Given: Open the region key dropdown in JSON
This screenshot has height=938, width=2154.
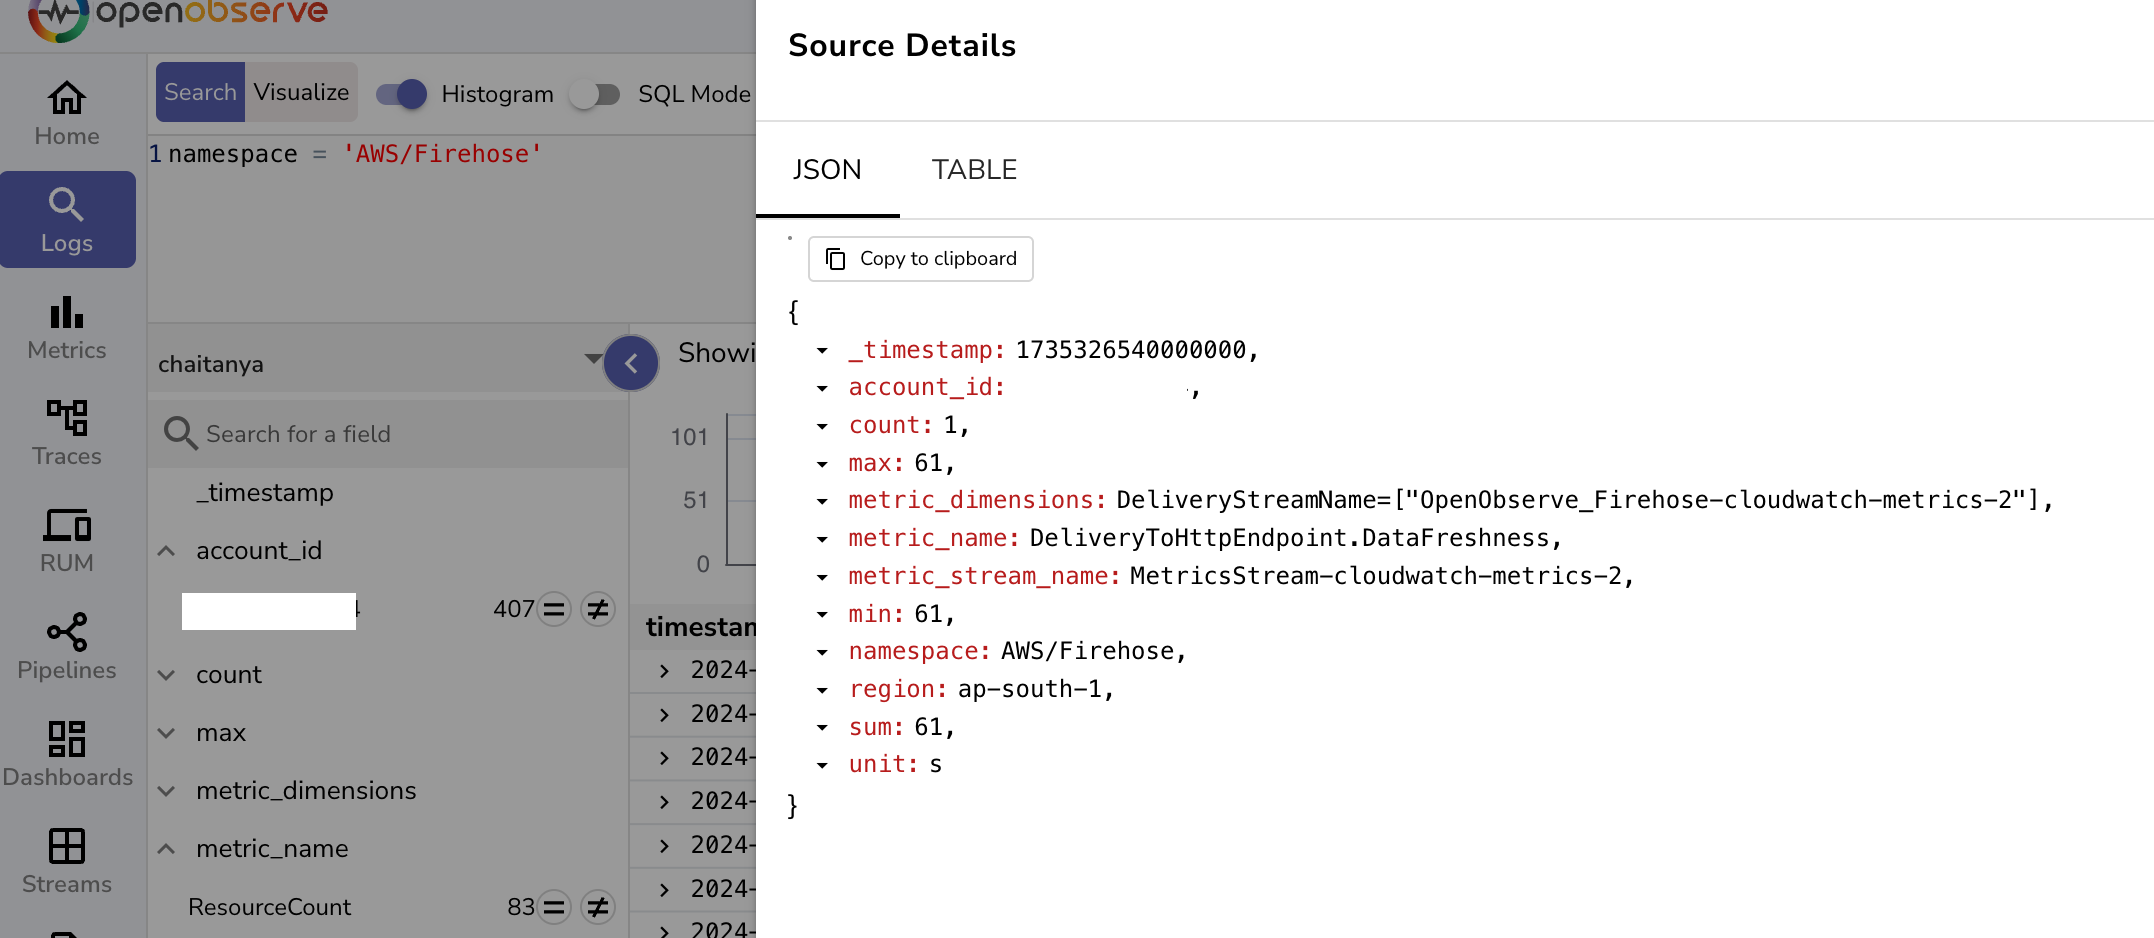Looking at the screenshot, I should (x=822, y=690).
